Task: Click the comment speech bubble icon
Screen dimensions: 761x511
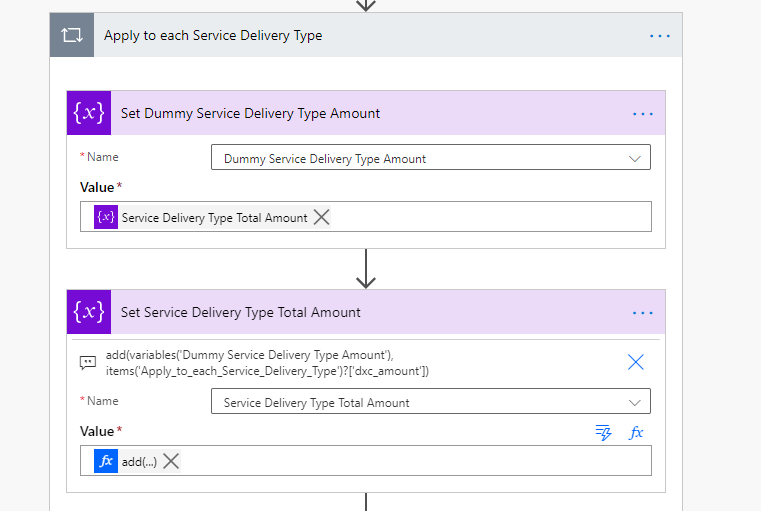Action: coord(89,362)
